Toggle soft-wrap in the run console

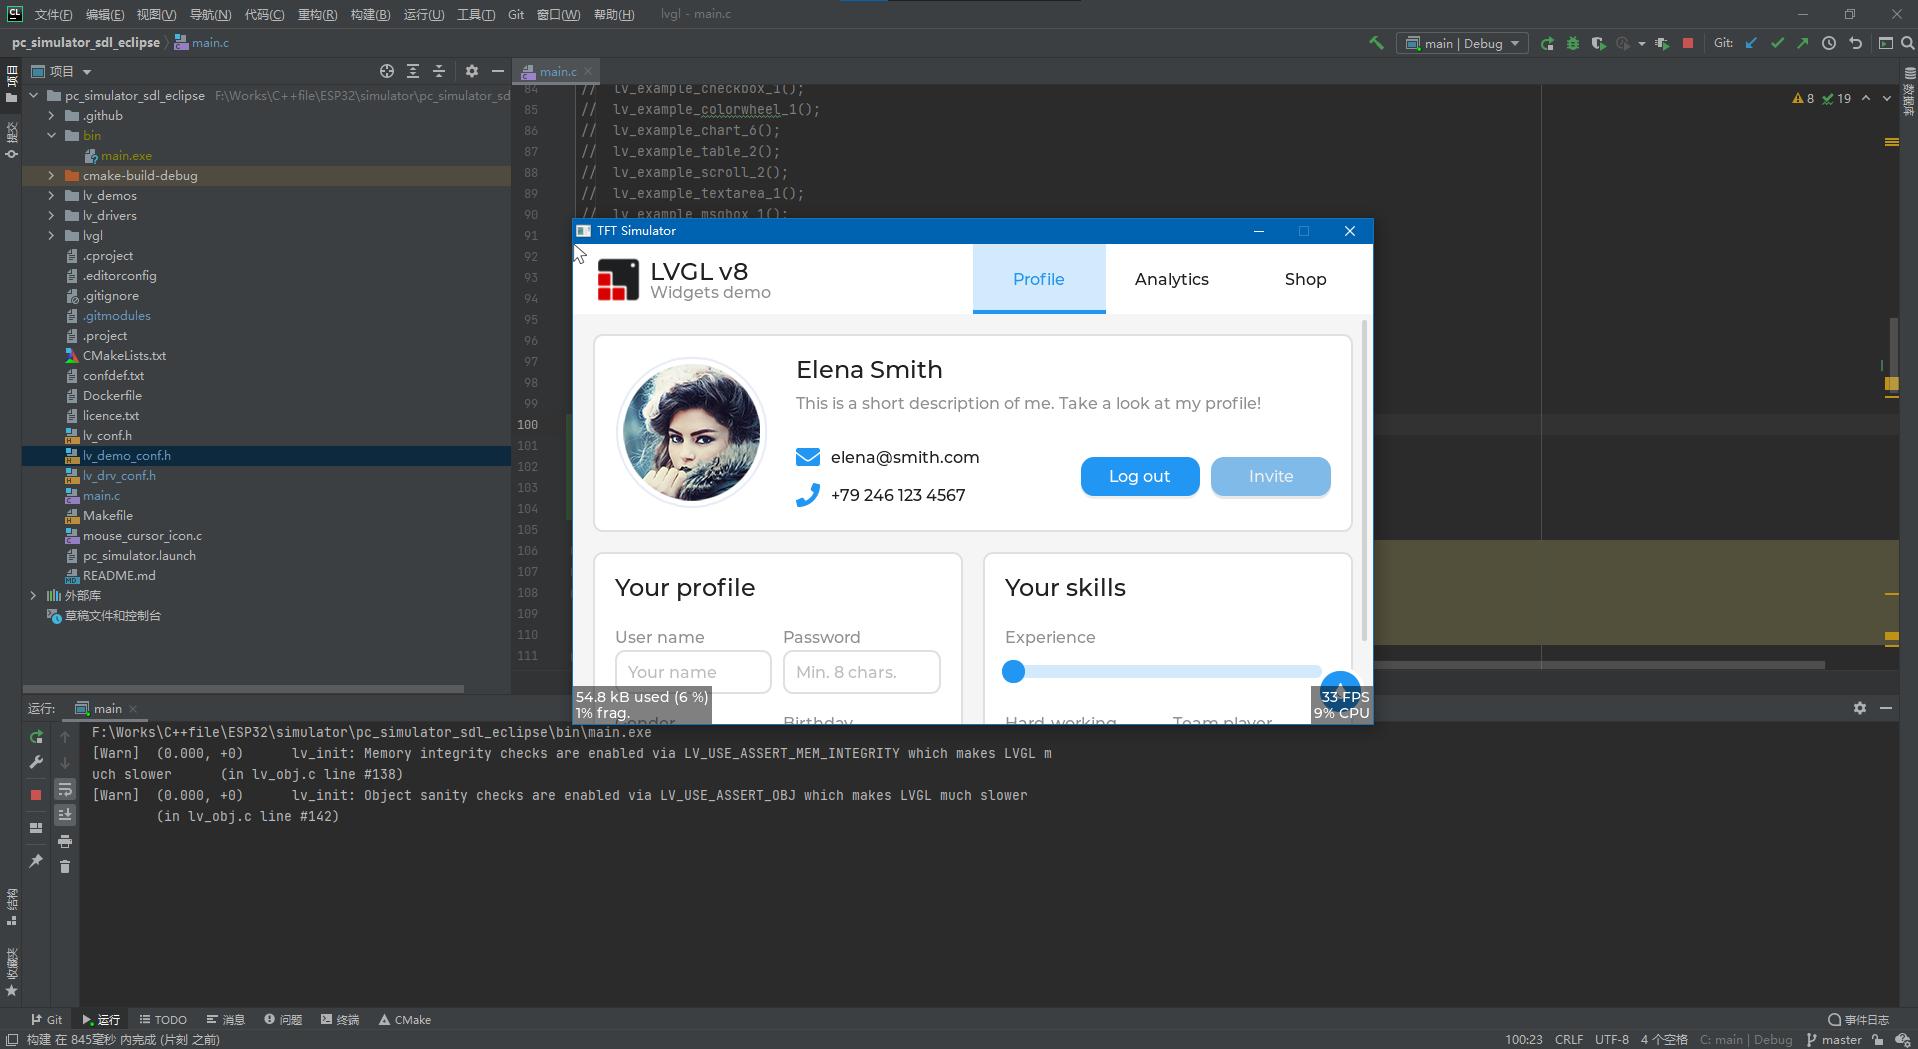point(65,789)
